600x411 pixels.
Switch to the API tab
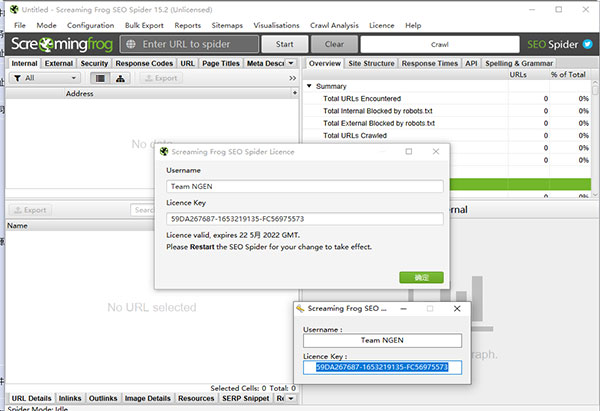(x=471, y=63)
